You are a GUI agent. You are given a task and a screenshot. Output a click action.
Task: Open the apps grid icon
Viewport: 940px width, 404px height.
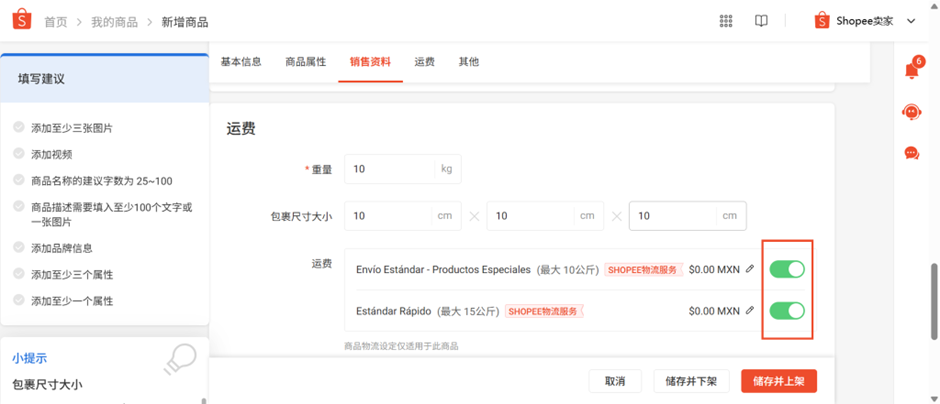[726, 21]
